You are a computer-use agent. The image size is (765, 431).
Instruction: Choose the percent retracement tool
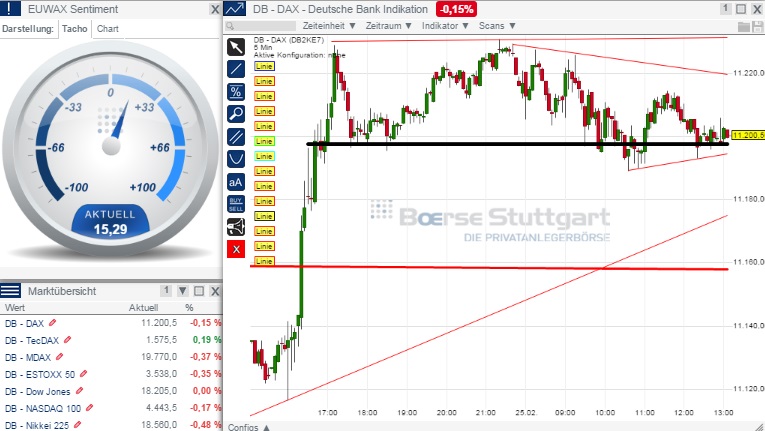(x=236, y=92)
